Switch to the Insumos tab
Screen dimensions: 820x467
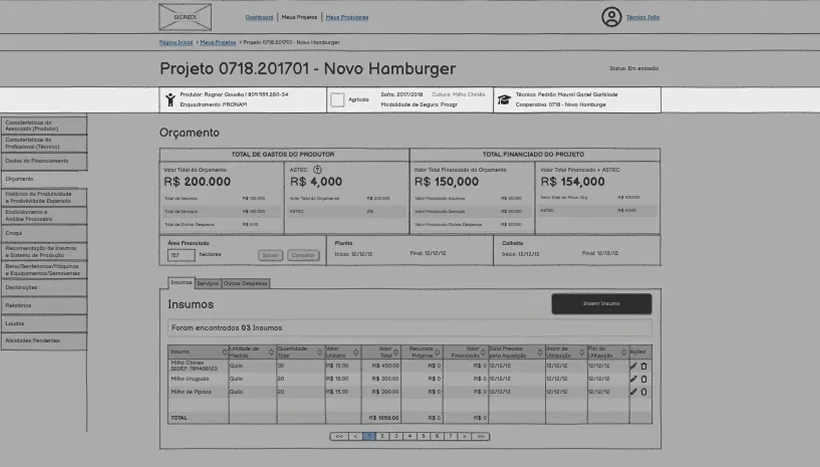tap(181, 282)
